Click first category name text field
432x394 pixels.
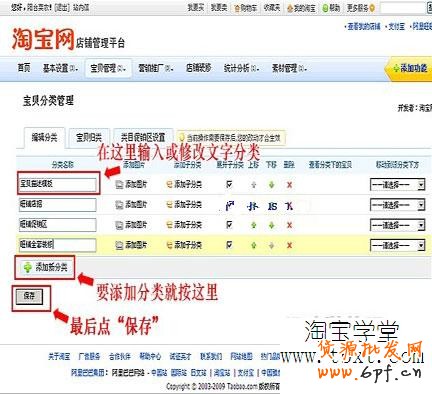coord(57,184)
